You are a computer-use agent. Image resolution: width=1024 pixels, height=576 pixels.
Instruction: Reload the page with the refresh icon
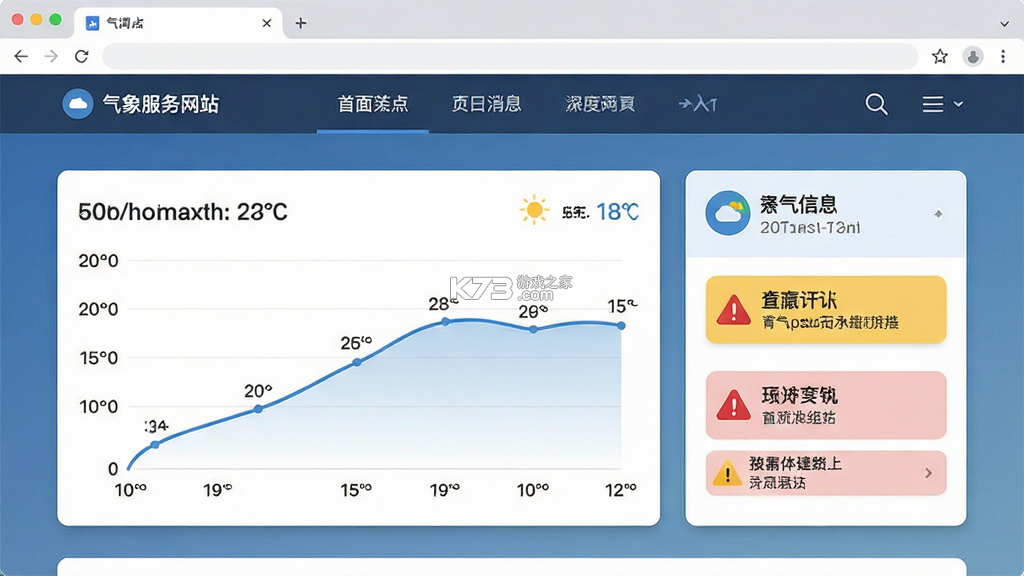pos(82,57)
